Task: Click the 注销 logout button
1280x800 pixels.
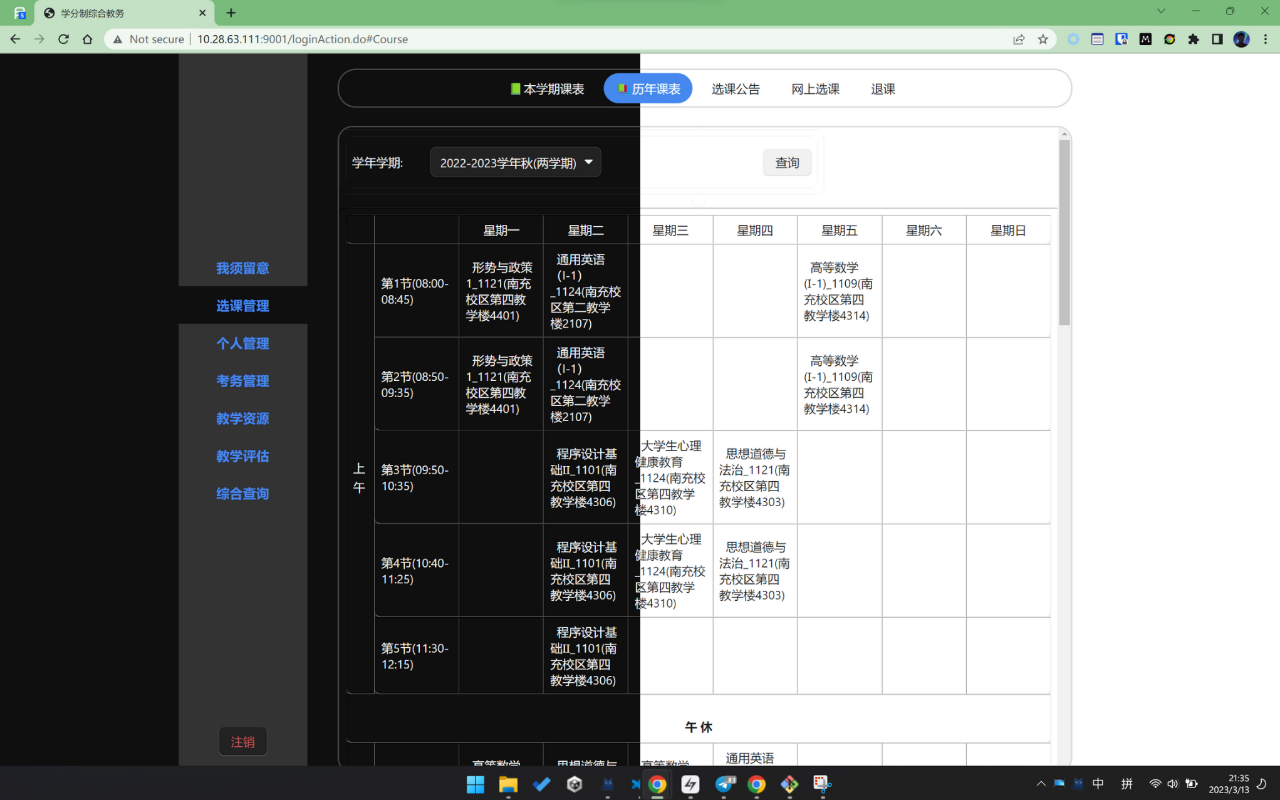Action: click(243, 742)
